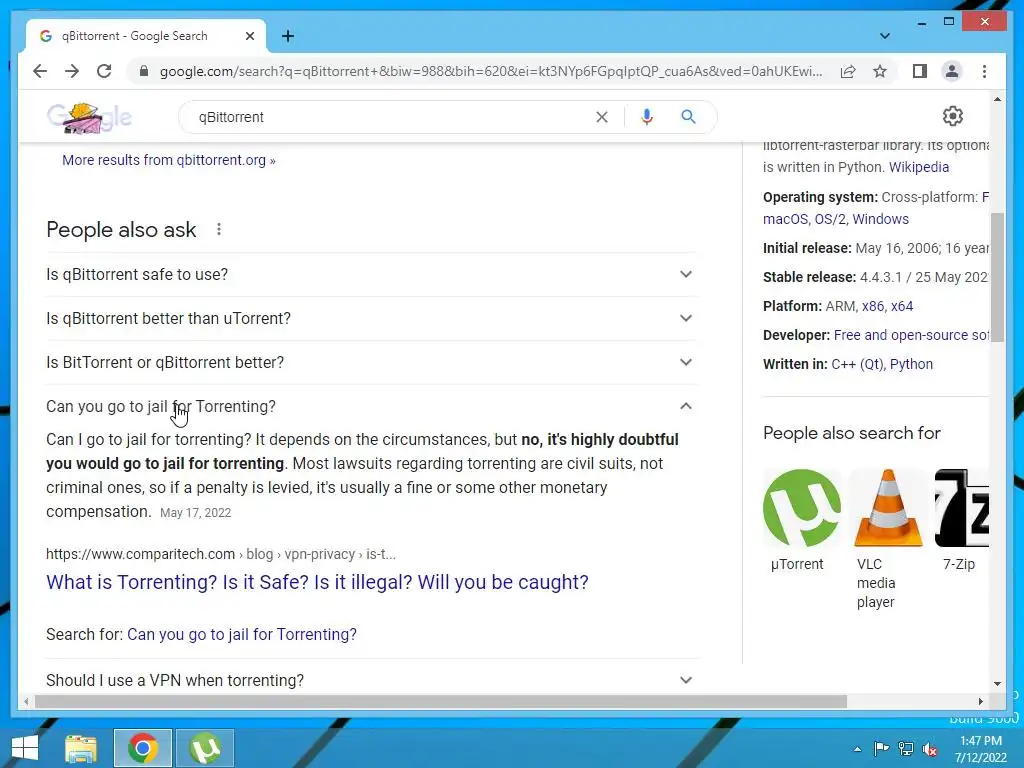Search for 'Can you go to jail for Torrenting?' link
The height and width of the screenshot is (768, 1024).
tap(242, 634)
